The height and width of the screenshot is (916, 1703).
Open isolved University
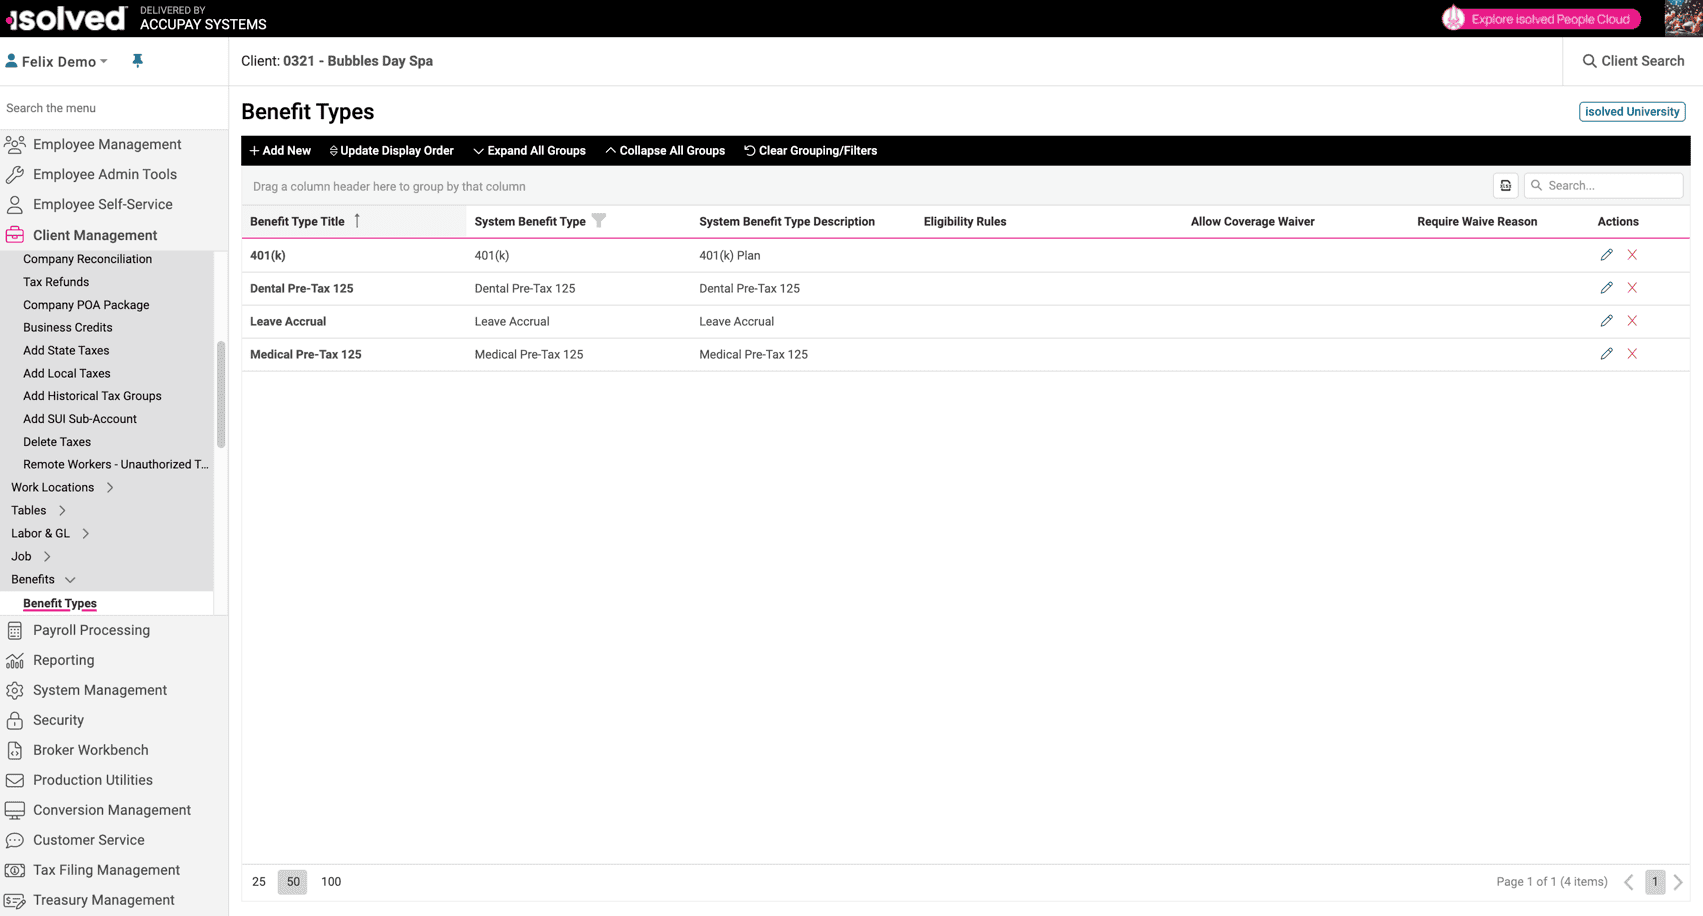click(1631, 111)
